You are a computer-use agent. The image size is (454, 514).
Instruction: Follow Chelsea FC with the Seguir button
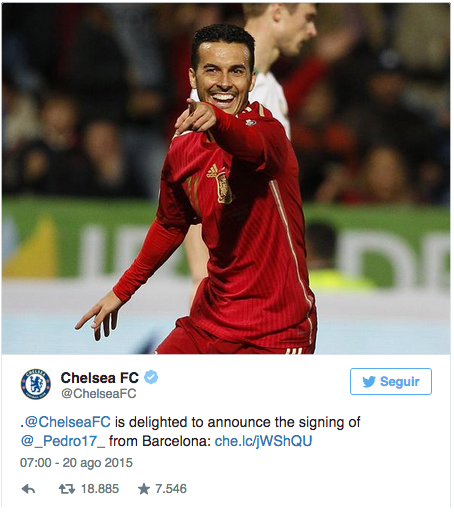pyautogui.click(x=391, y=381)
